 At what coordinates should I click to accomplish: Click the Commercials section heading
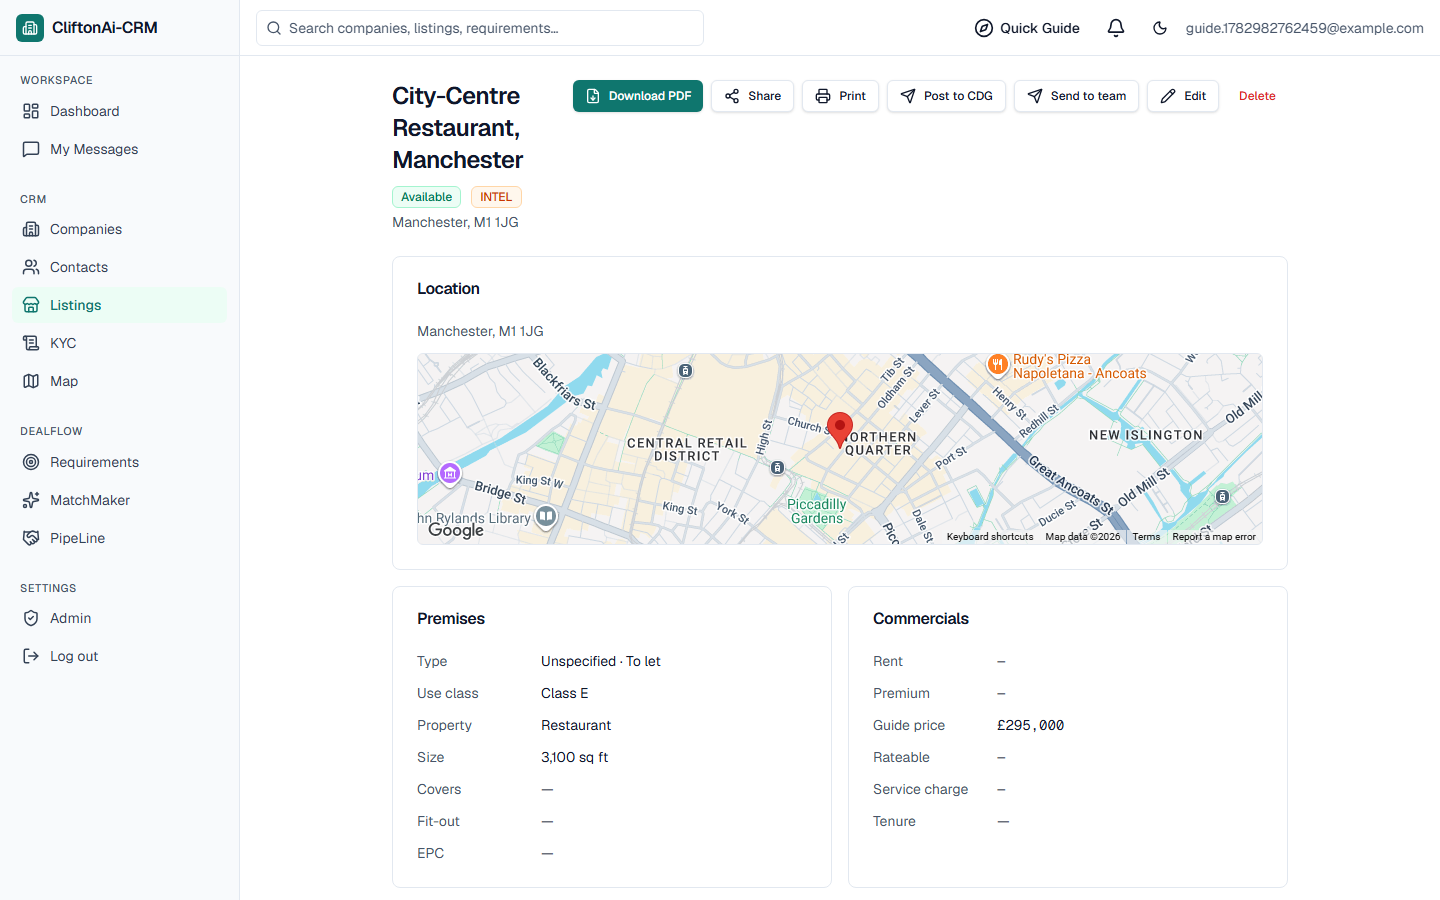coord(921,619)
